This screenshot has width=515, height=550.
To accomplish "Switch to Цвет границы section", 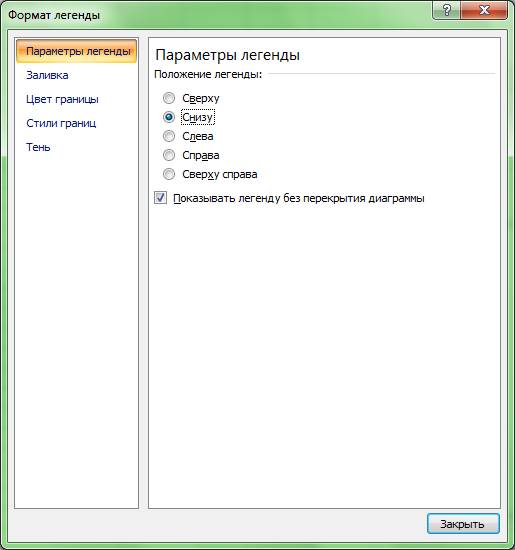I will [62, 99].
